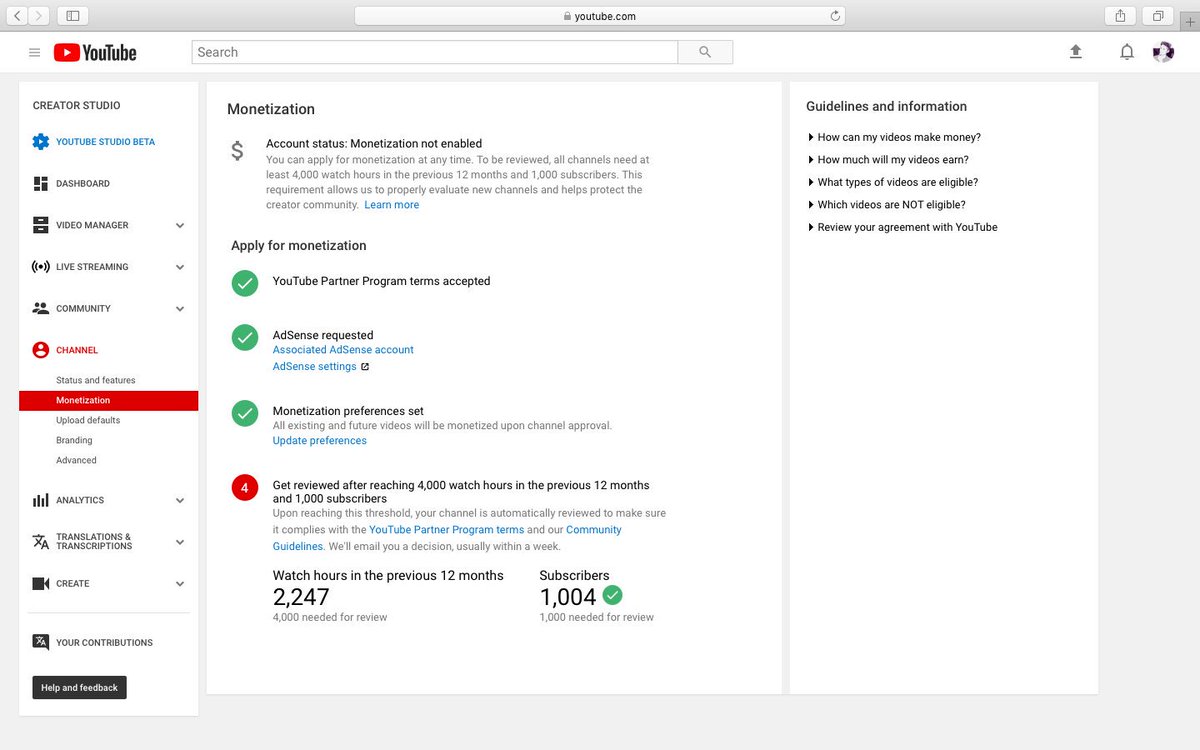Click the YouTube Studio Beta gear icon
The image size is (1200, 750).
(x=40, y=142)
